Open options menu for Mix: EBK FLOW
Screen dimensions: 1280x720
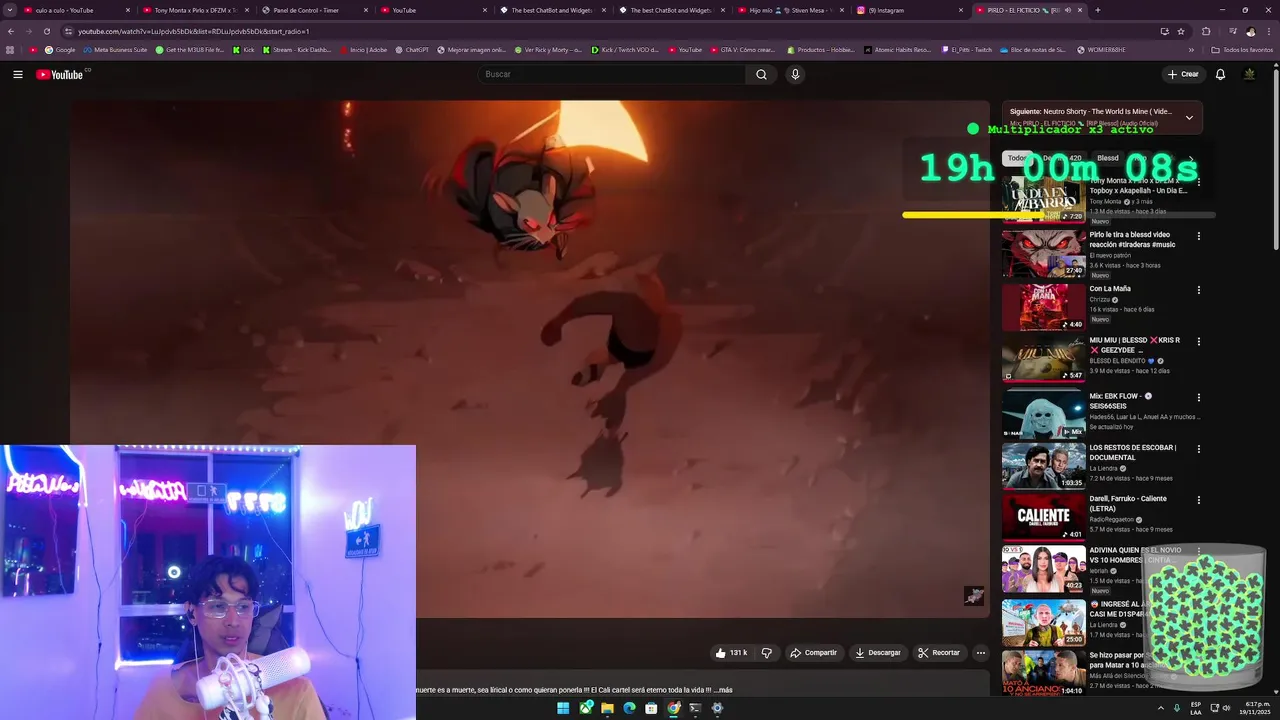pos(1199,397)
